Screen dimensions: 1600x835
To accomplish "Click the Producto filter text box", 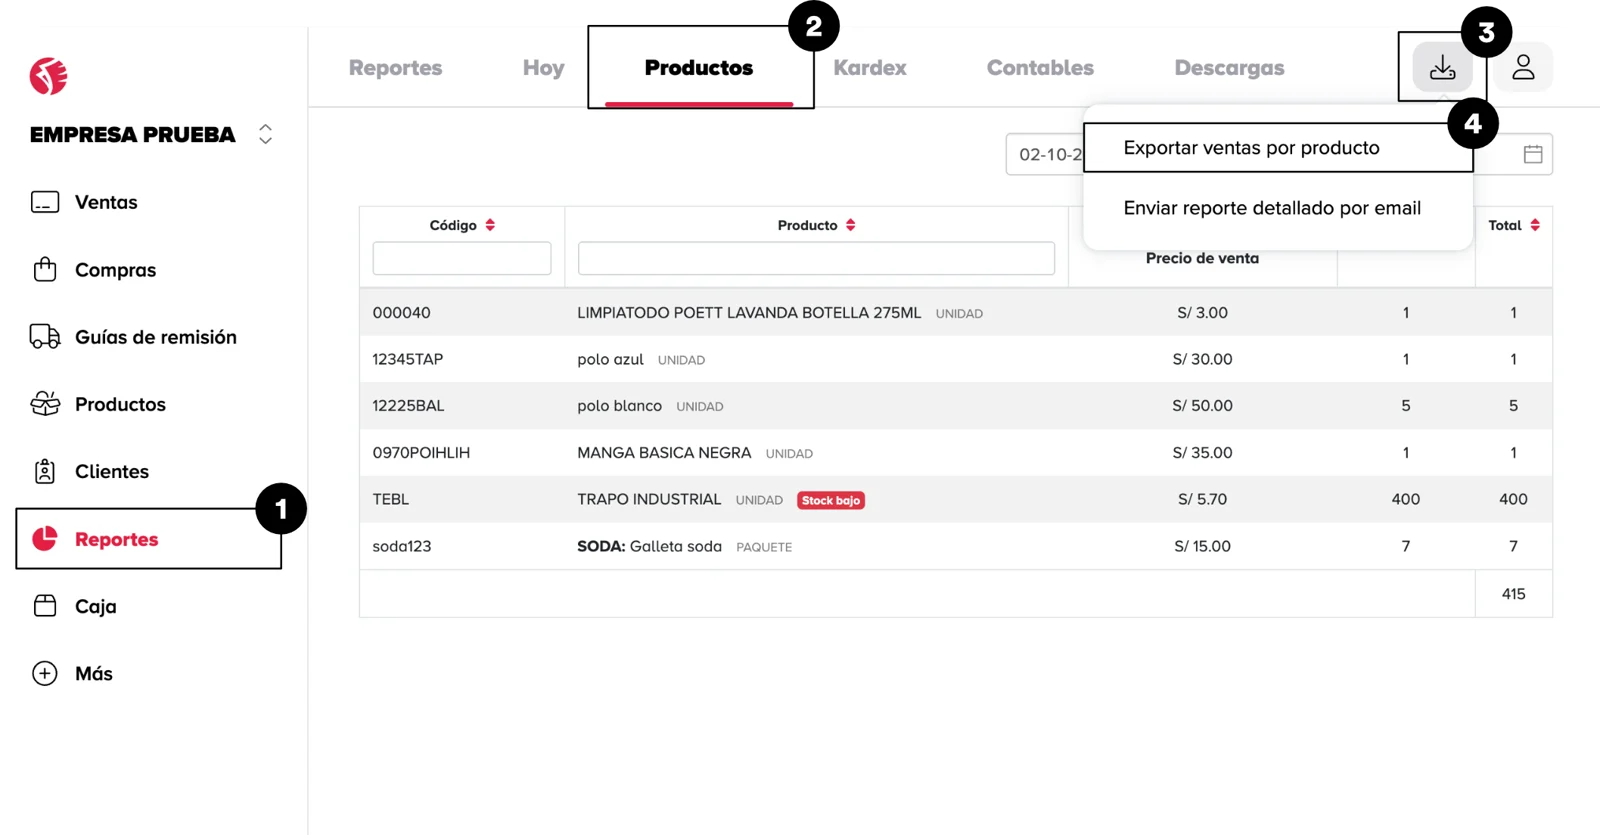I will click(x=816, y=258).
